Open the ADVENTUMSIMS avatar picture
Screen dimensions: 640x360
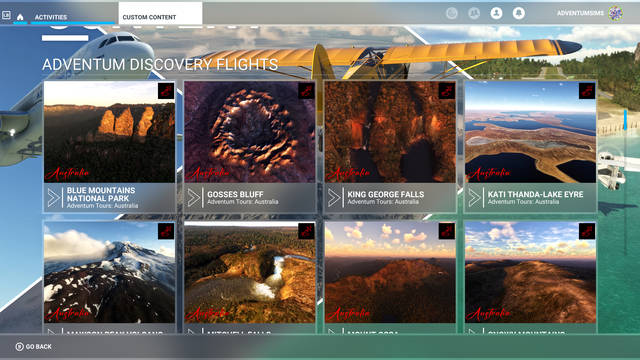click(616, 13)
